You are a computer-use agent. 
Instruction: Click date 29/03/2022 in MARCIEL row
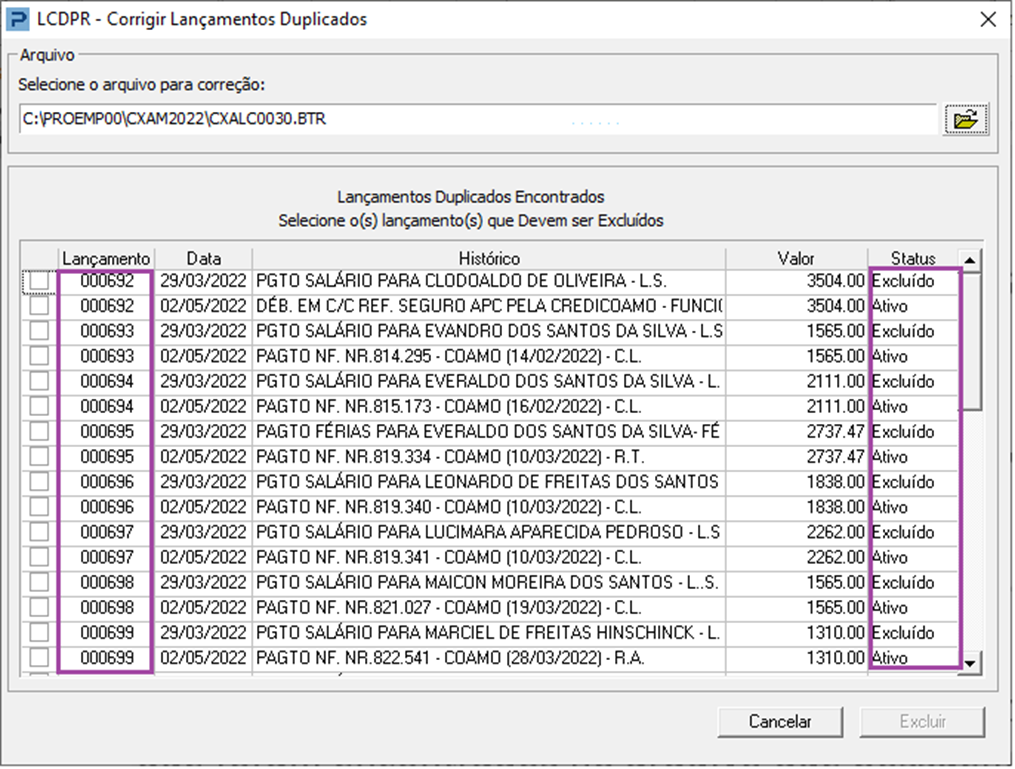[203, 632]
